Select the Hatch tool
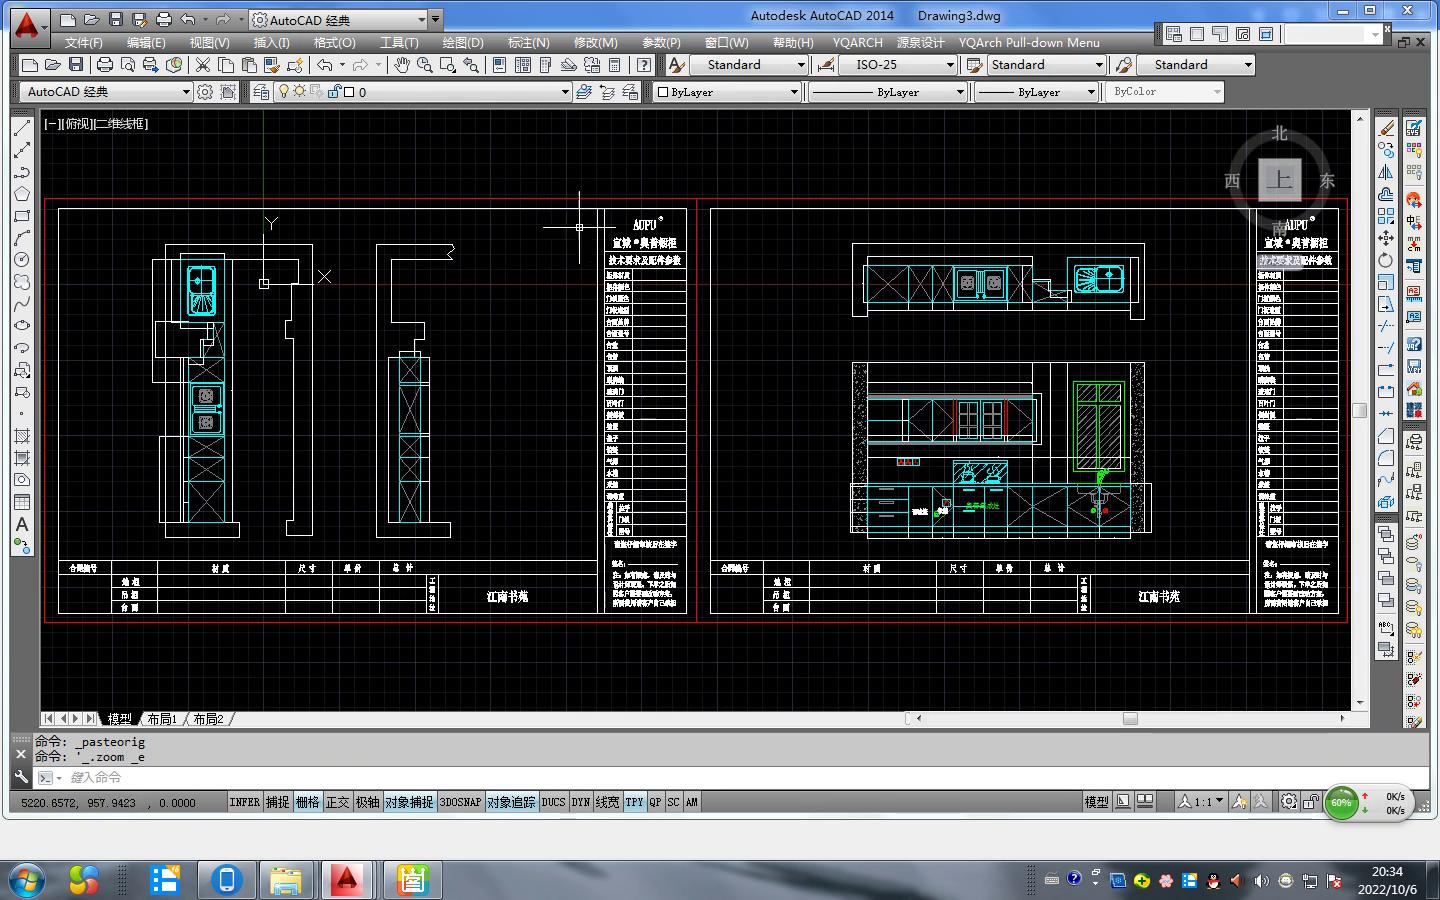 [22, 436]
